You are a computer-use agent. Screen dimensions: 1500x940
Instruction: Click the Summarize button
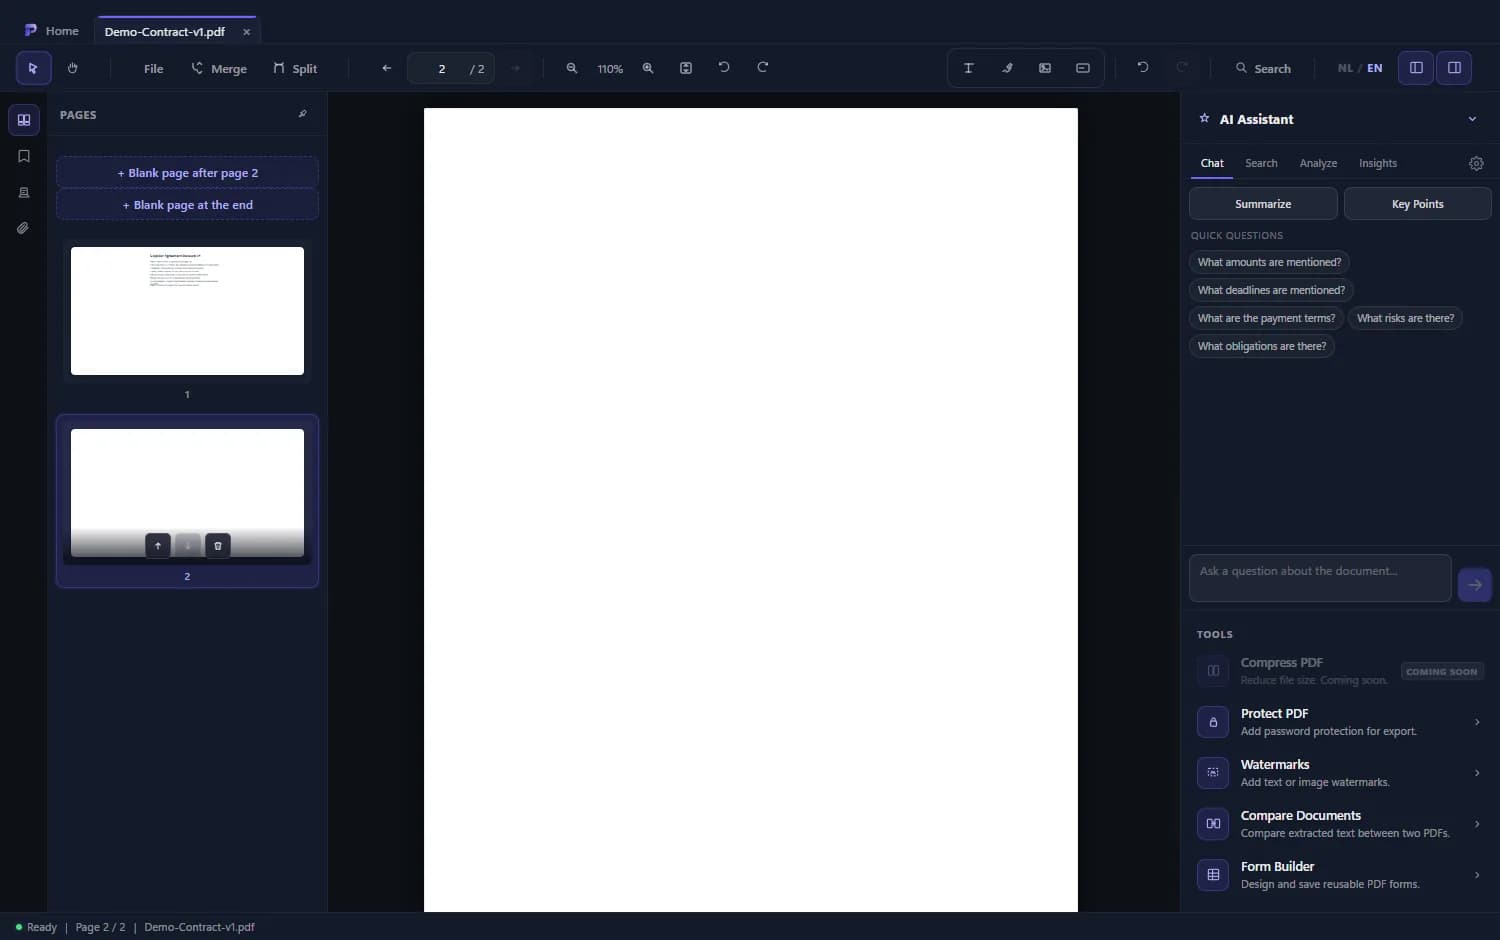pyautogui.click(x=1263, y=203)
